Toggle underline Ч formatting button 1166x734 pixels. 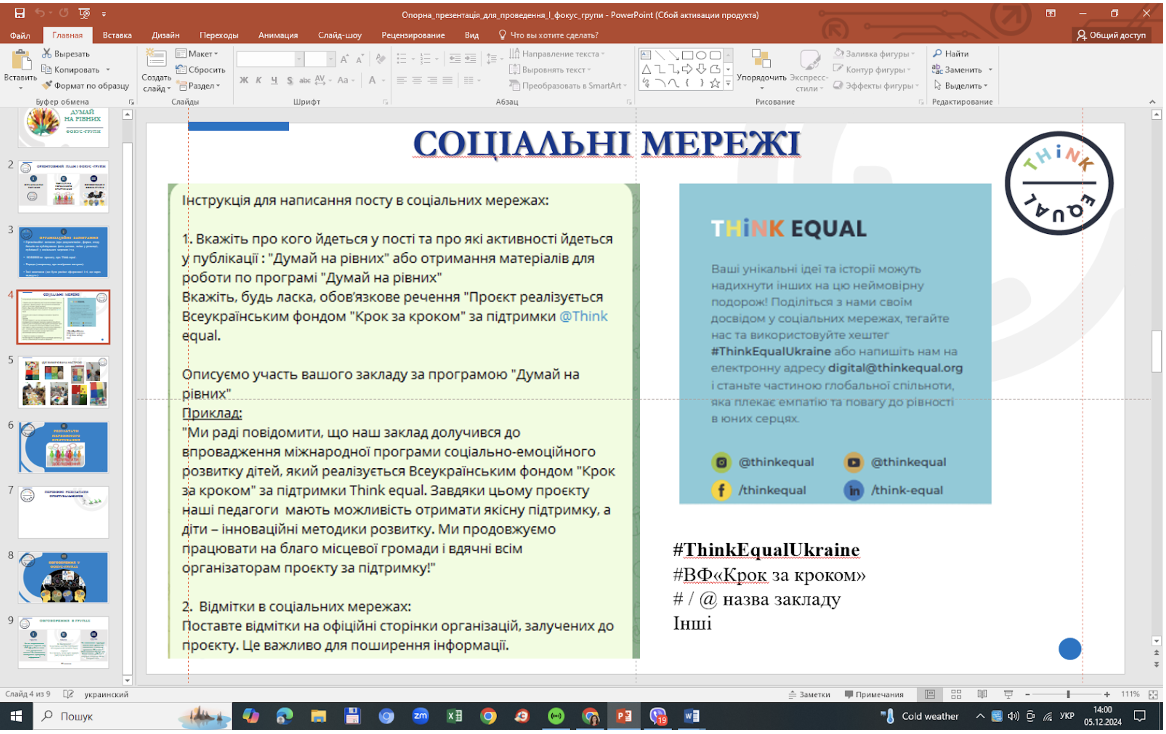[274, 80]
